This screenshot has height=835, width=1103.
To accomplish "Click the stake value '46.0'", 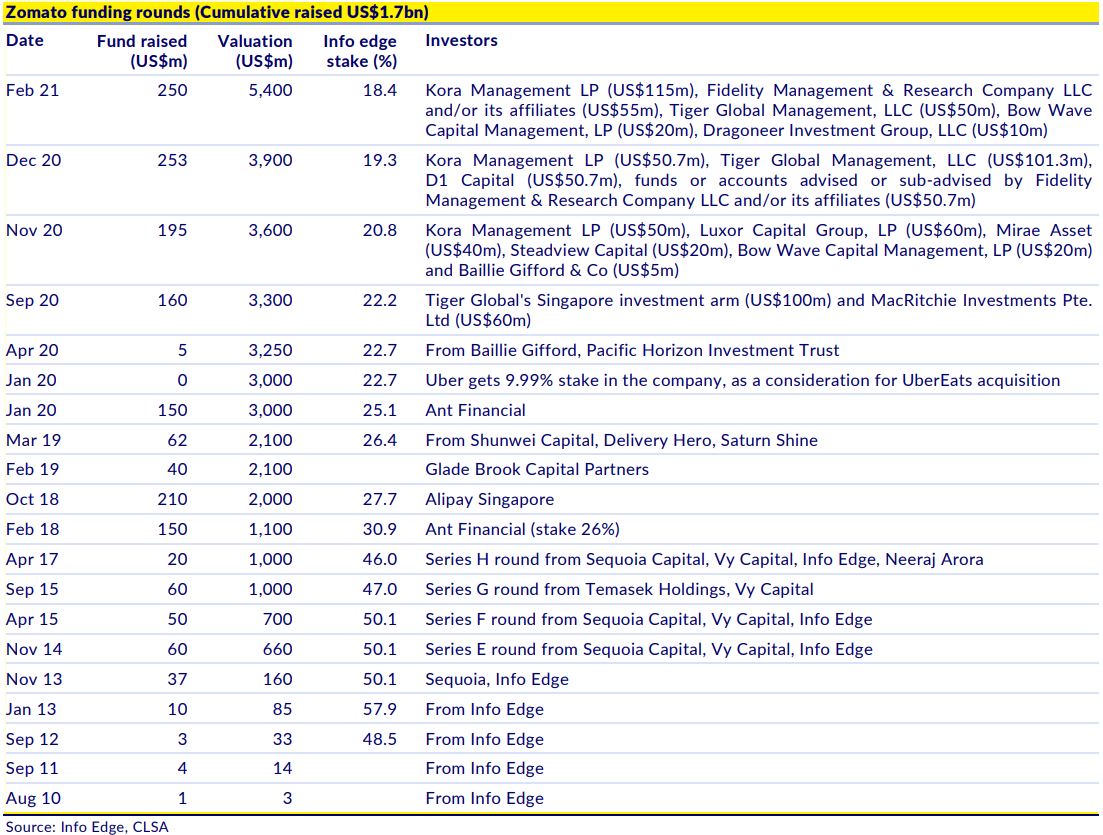I will (x=380, y=559).
